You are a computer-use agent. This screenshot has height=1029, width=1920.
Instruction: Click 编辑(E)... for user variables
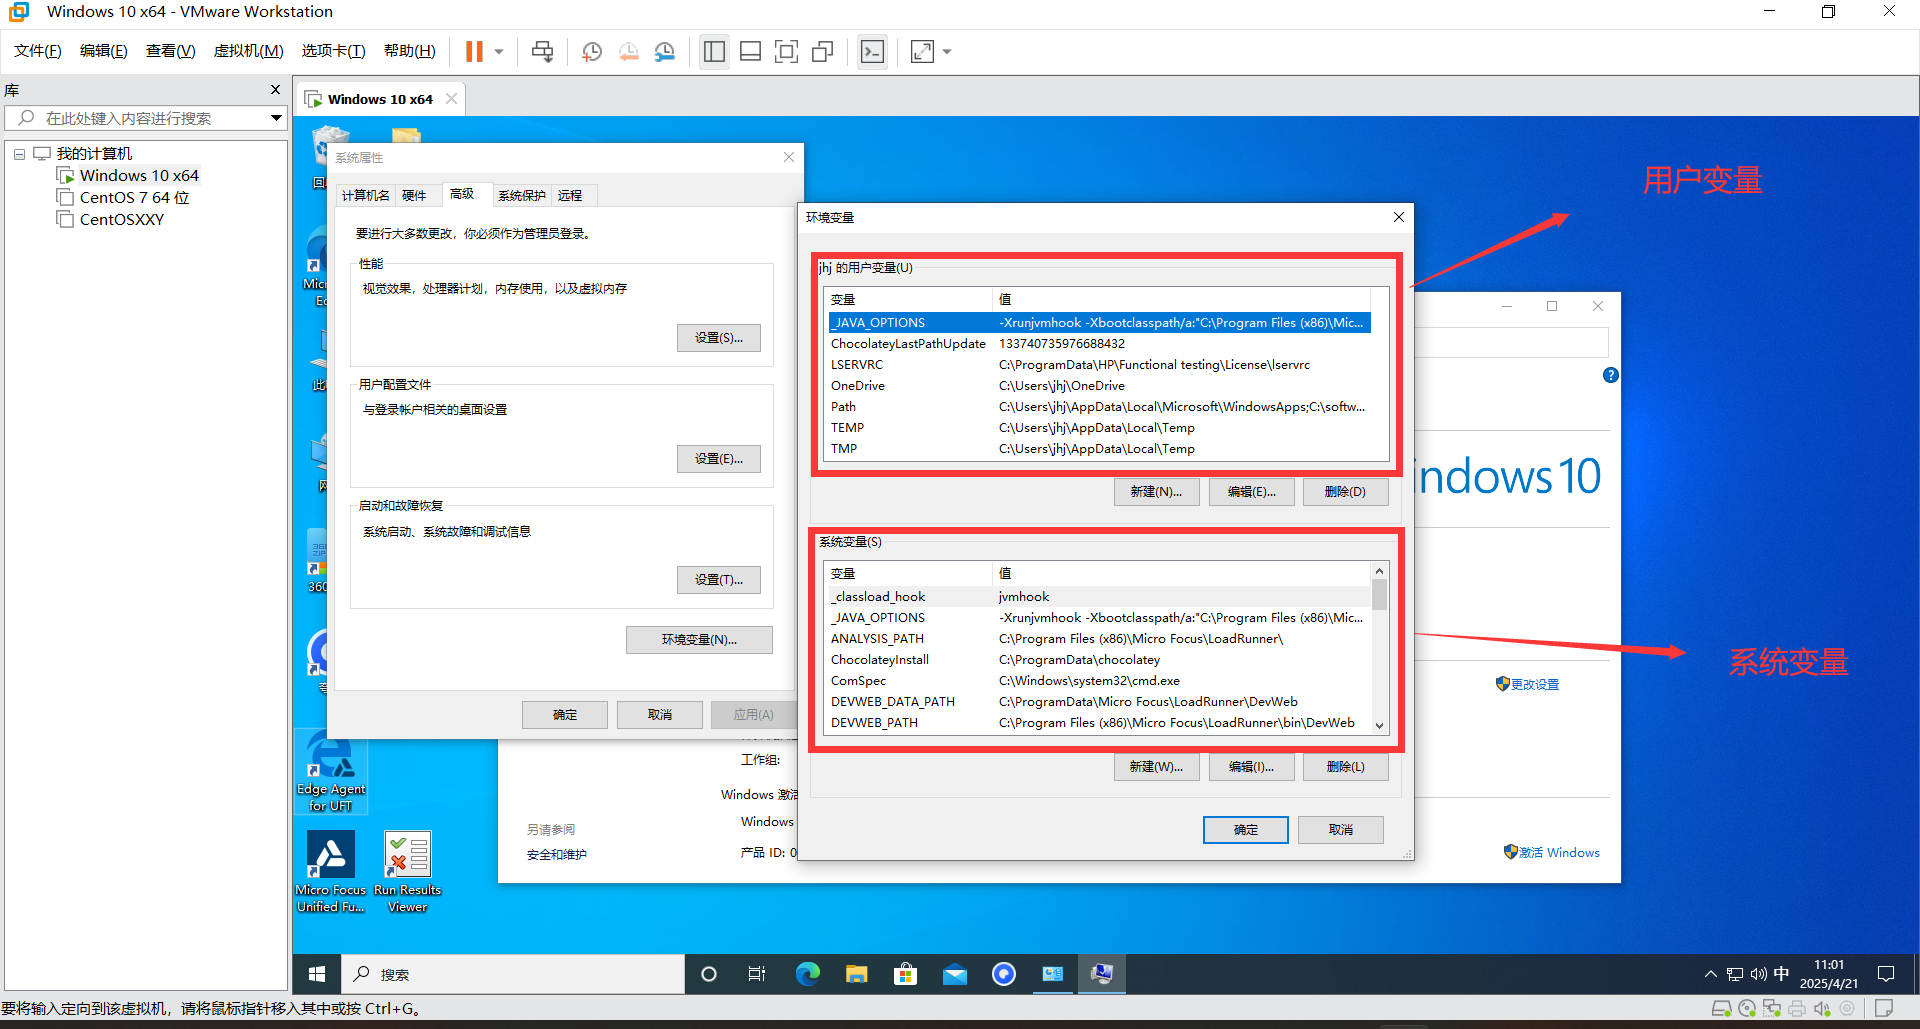tap(1251, 492)
